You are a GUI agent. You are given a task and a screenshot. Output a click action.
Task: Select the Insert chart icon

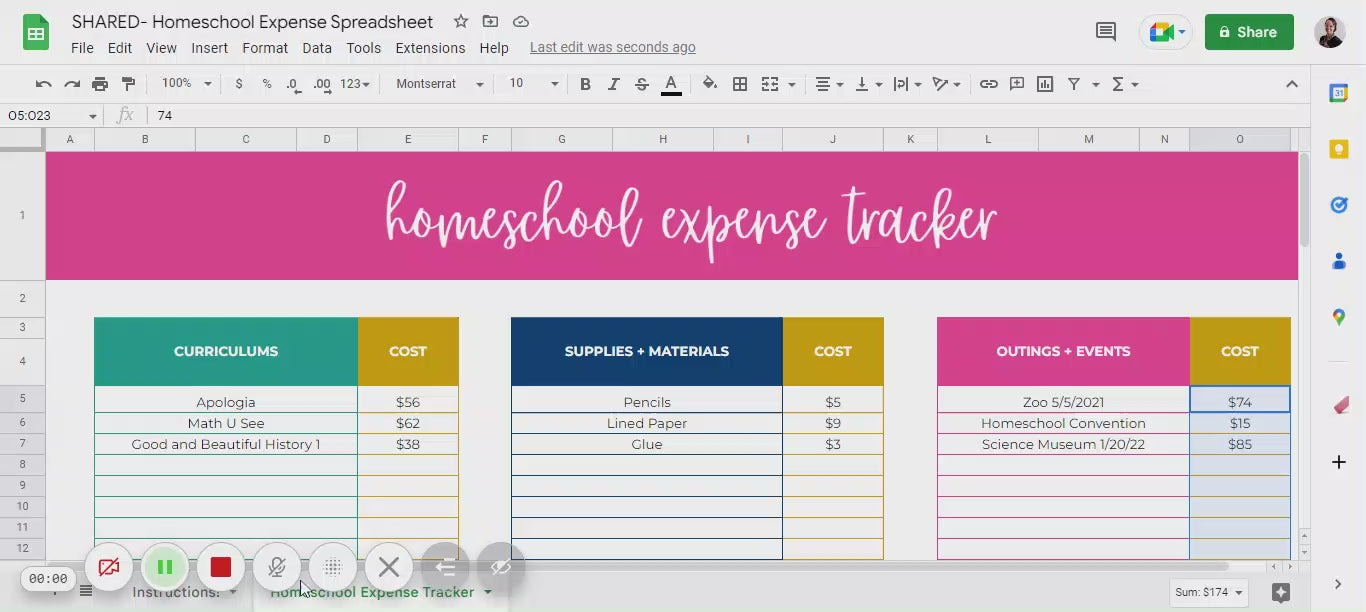[x=1045, y=84]
